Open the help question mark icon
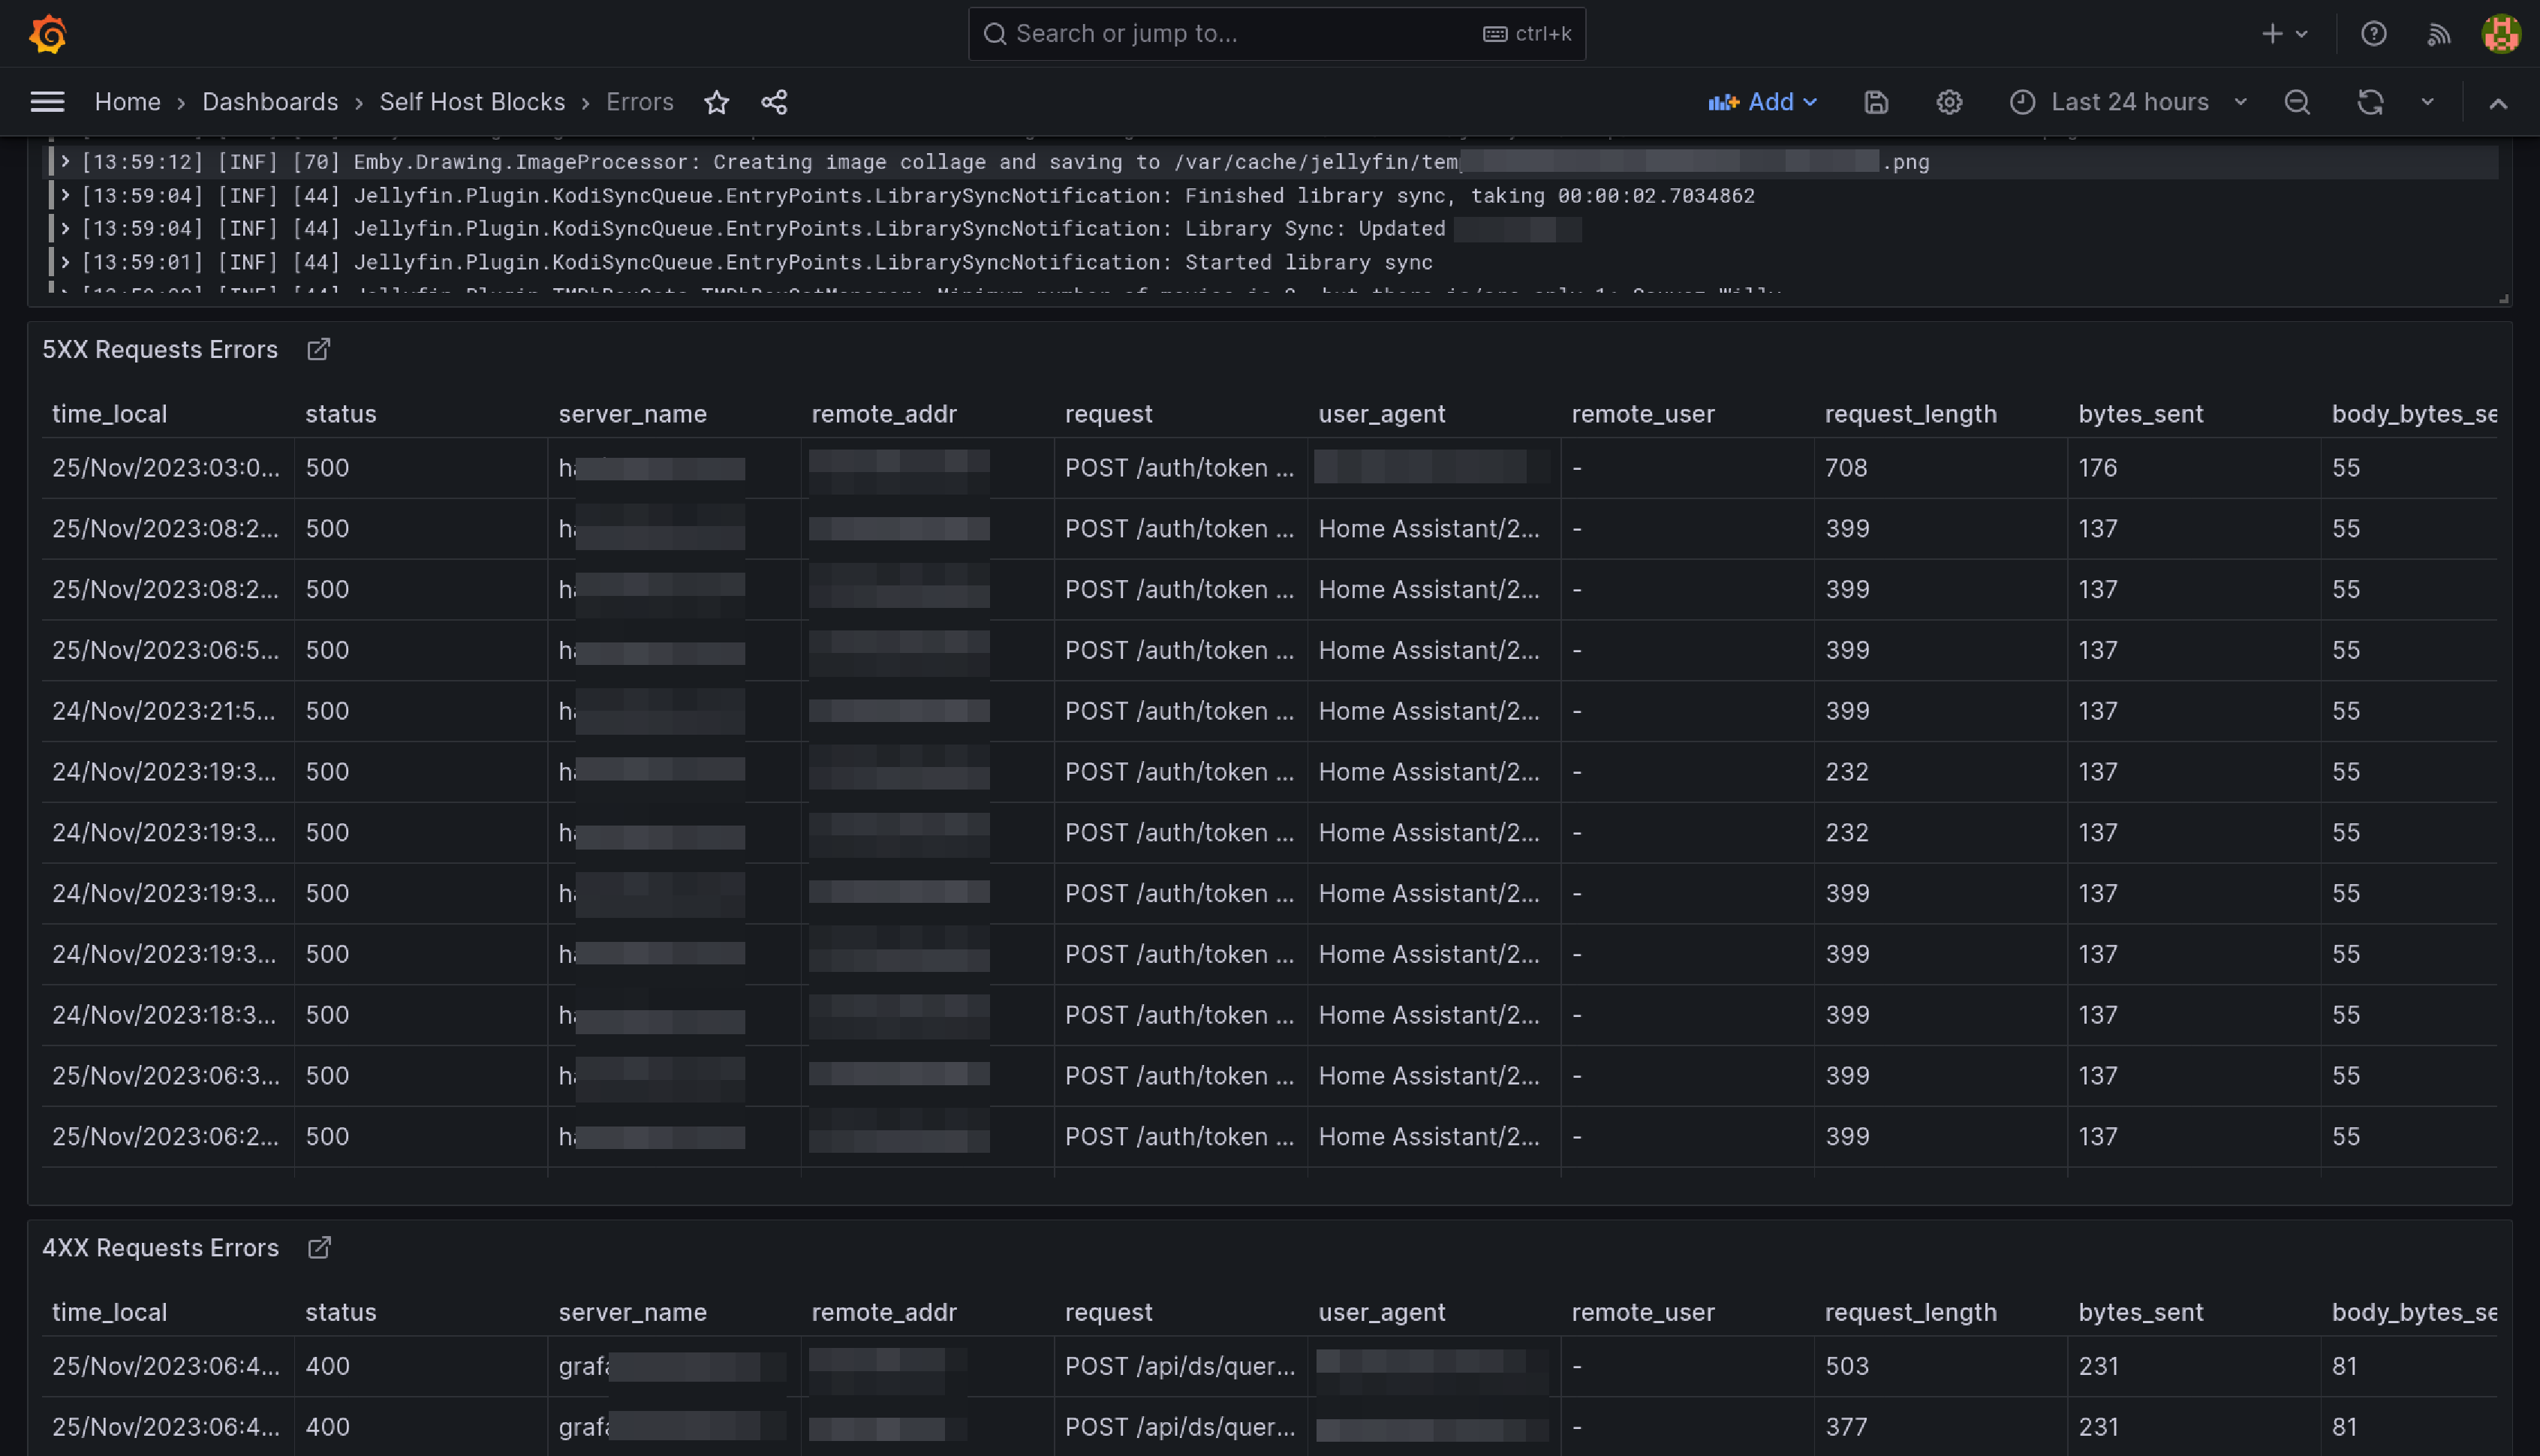Image resolution: width=2540 pixels, height=1456 pixels. point(2373,34)
